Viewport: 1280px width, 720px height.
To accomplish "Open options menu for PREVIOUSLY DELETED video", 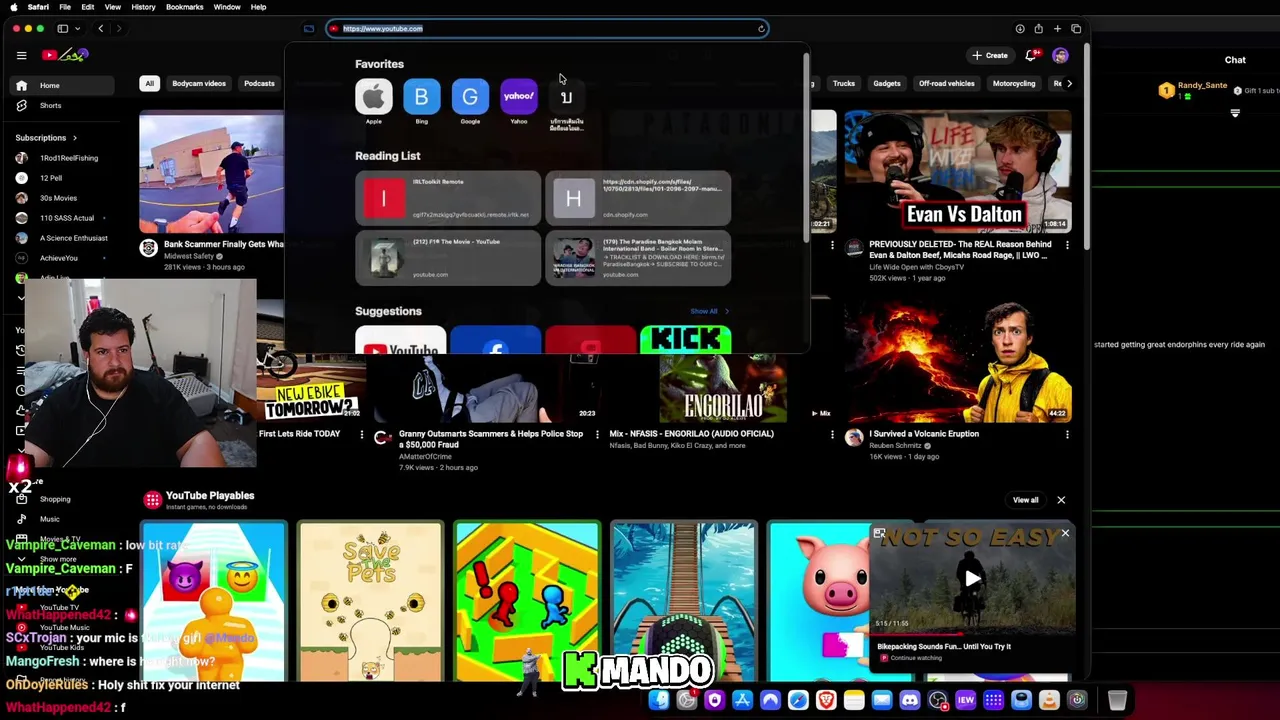I will tap(1066, 245).
